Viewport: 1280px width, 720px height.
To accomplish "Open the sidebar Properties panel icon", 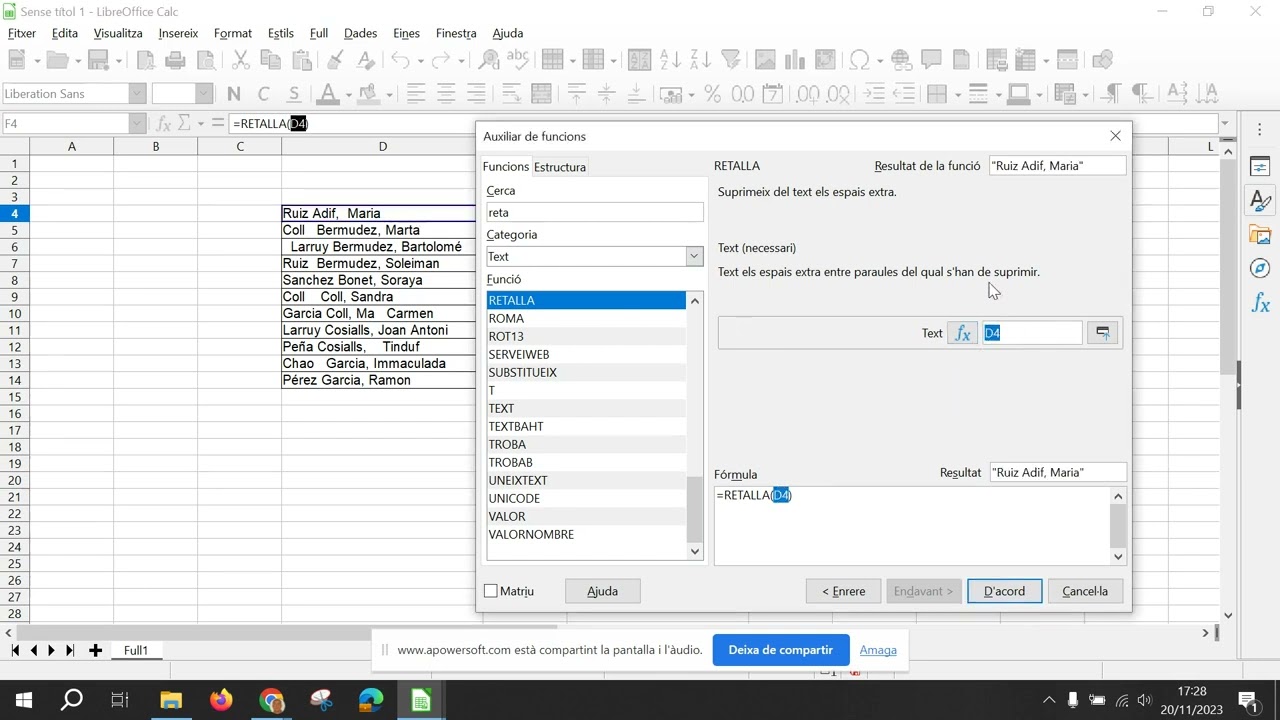I will 1261,167.
